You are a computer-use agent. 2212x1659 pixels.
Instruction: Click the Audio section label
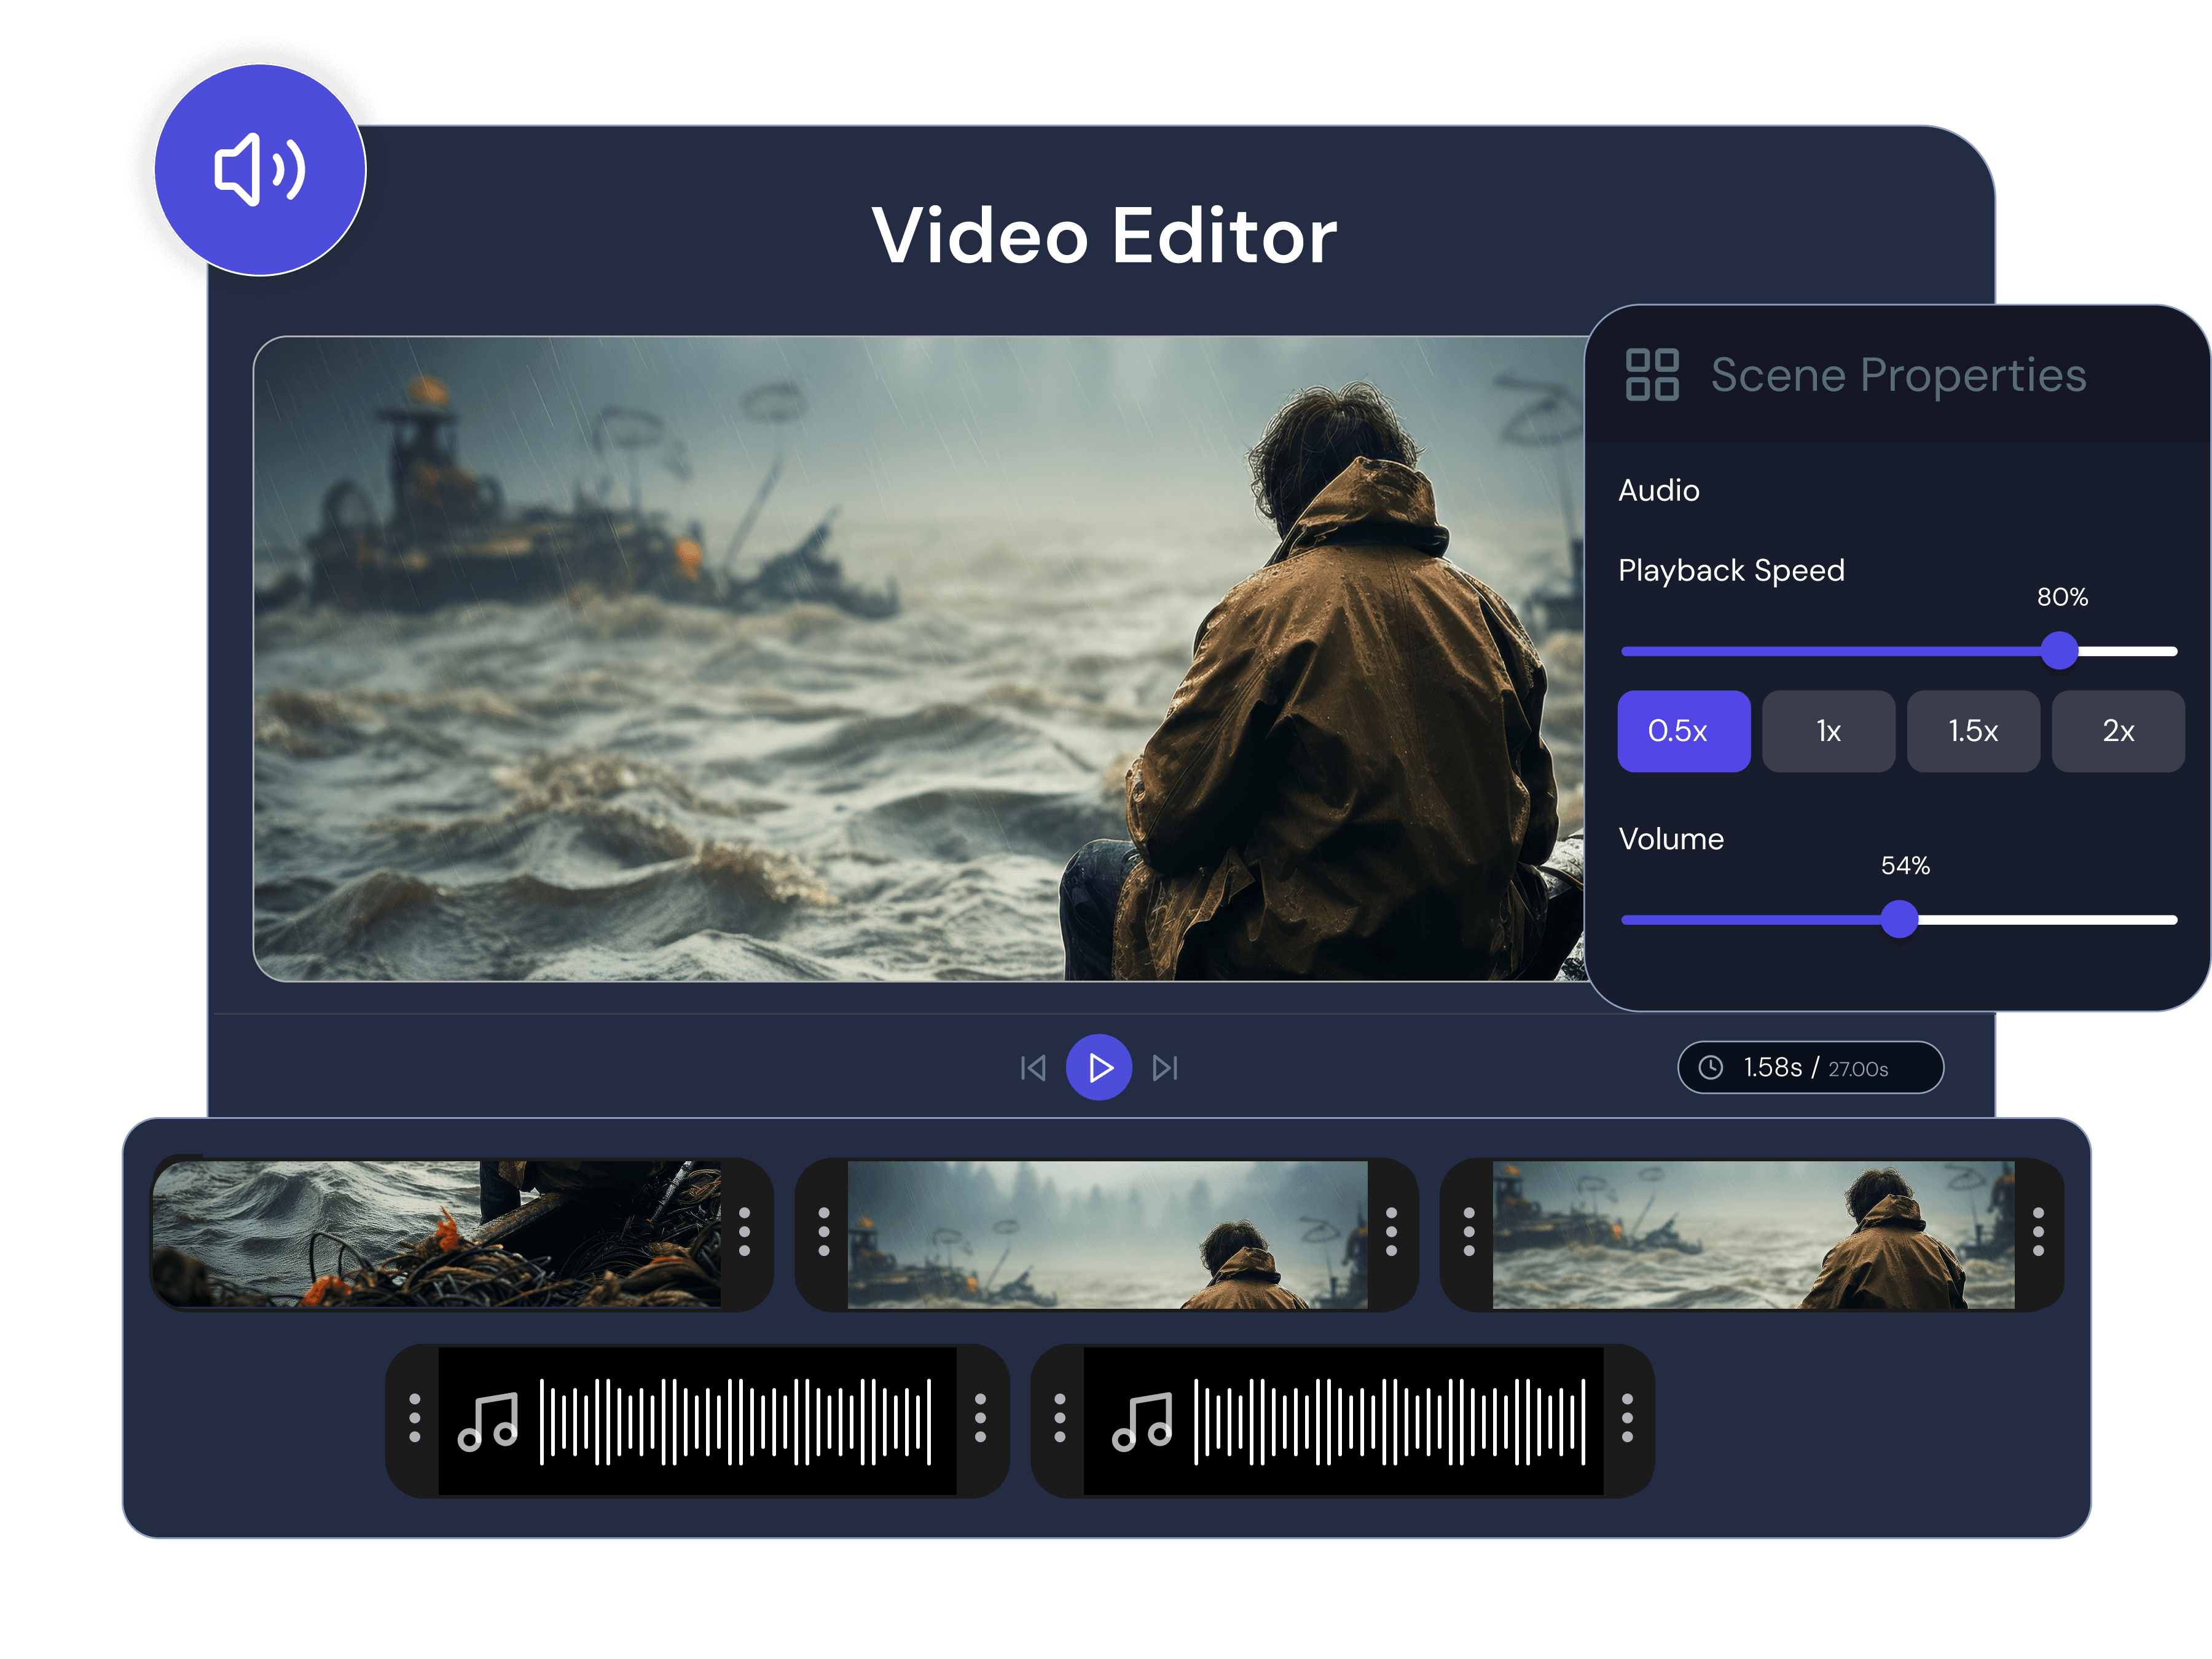[1659, 490]
